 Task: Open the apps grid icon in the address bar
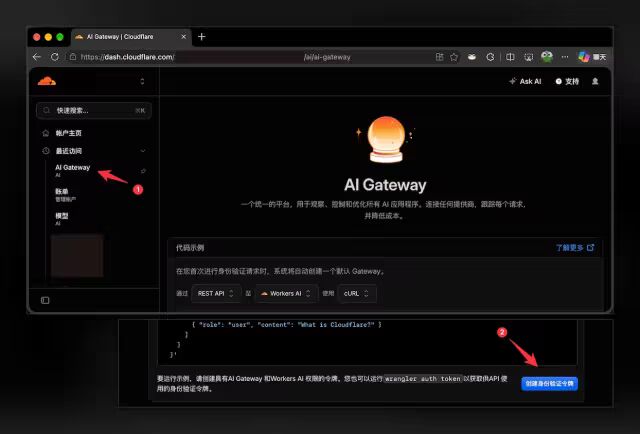coord(440,57)
